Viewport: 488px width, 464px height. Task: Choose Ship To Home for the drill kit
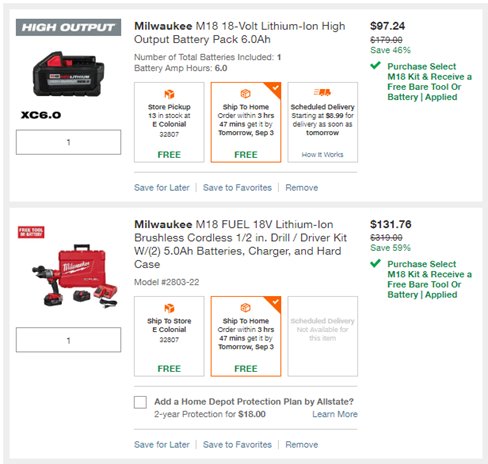246,336
